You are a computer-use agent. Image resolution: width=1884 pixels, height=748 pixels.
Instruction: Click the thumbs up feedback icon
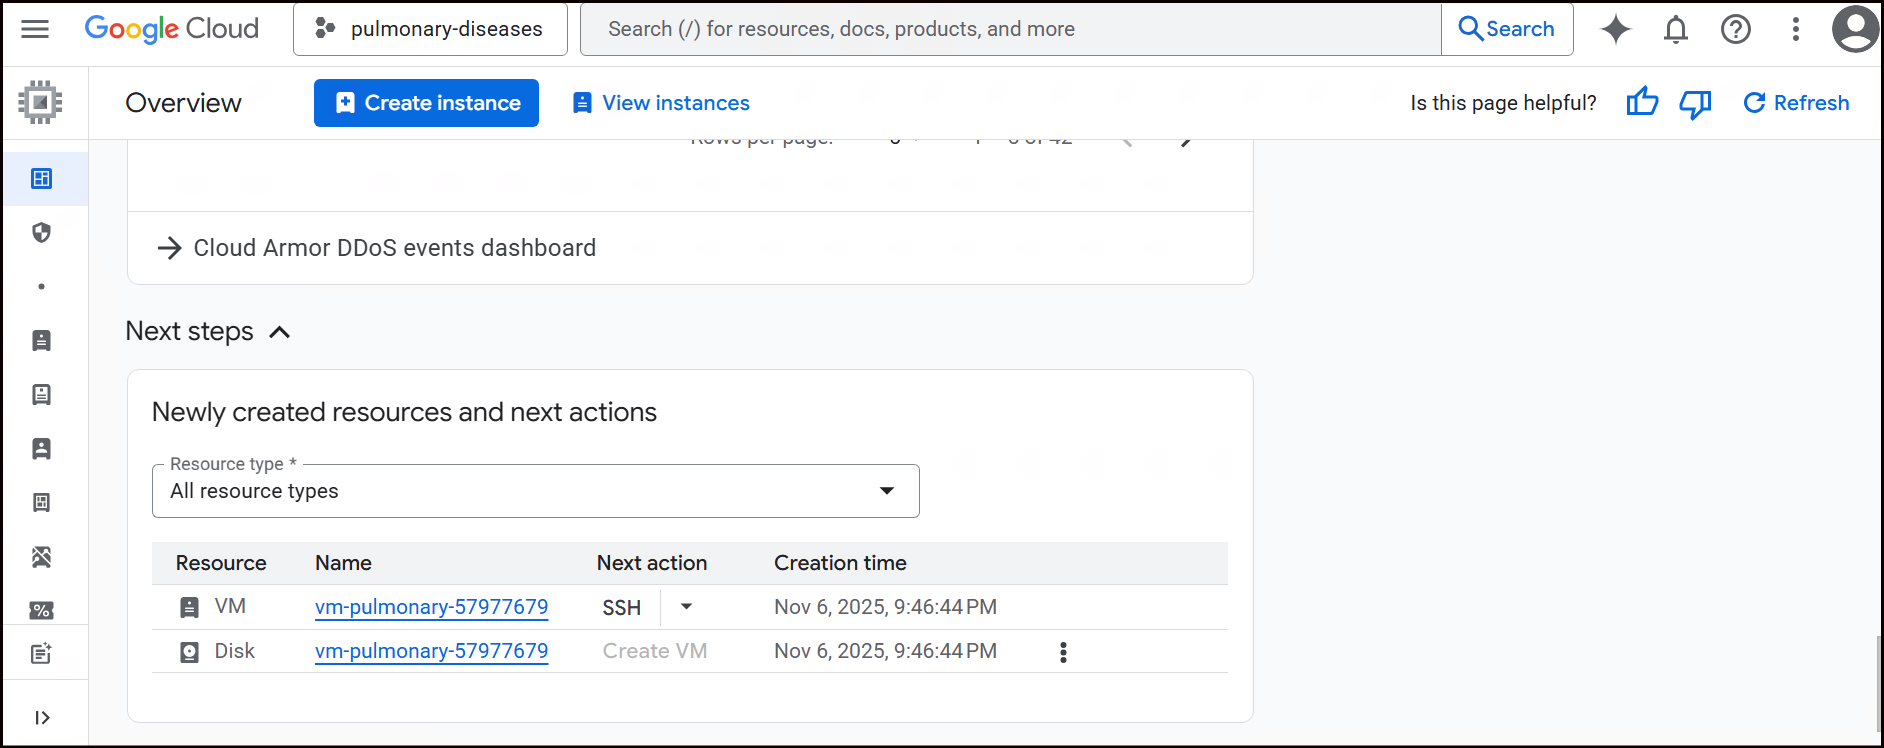click(1642, 103)
